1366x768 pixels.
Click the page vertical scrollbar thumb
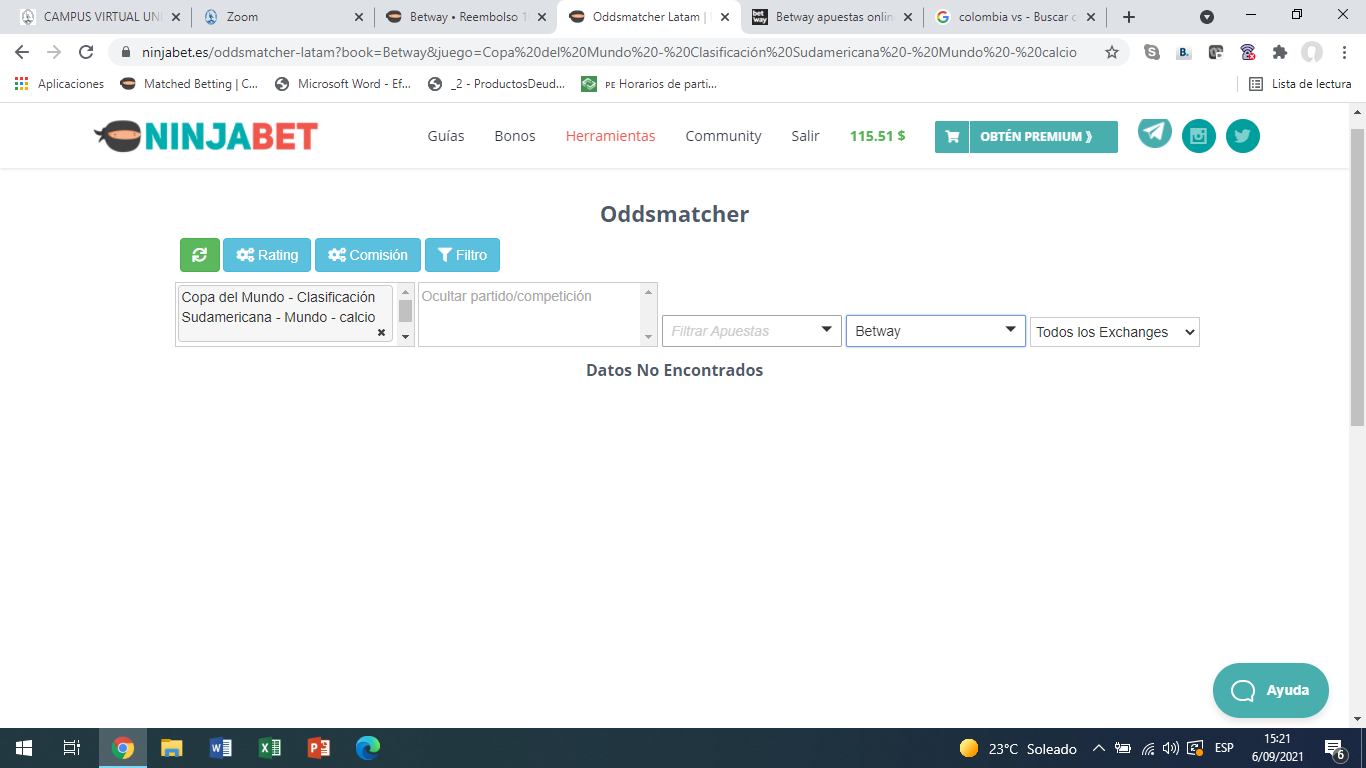coord(1357,276)
